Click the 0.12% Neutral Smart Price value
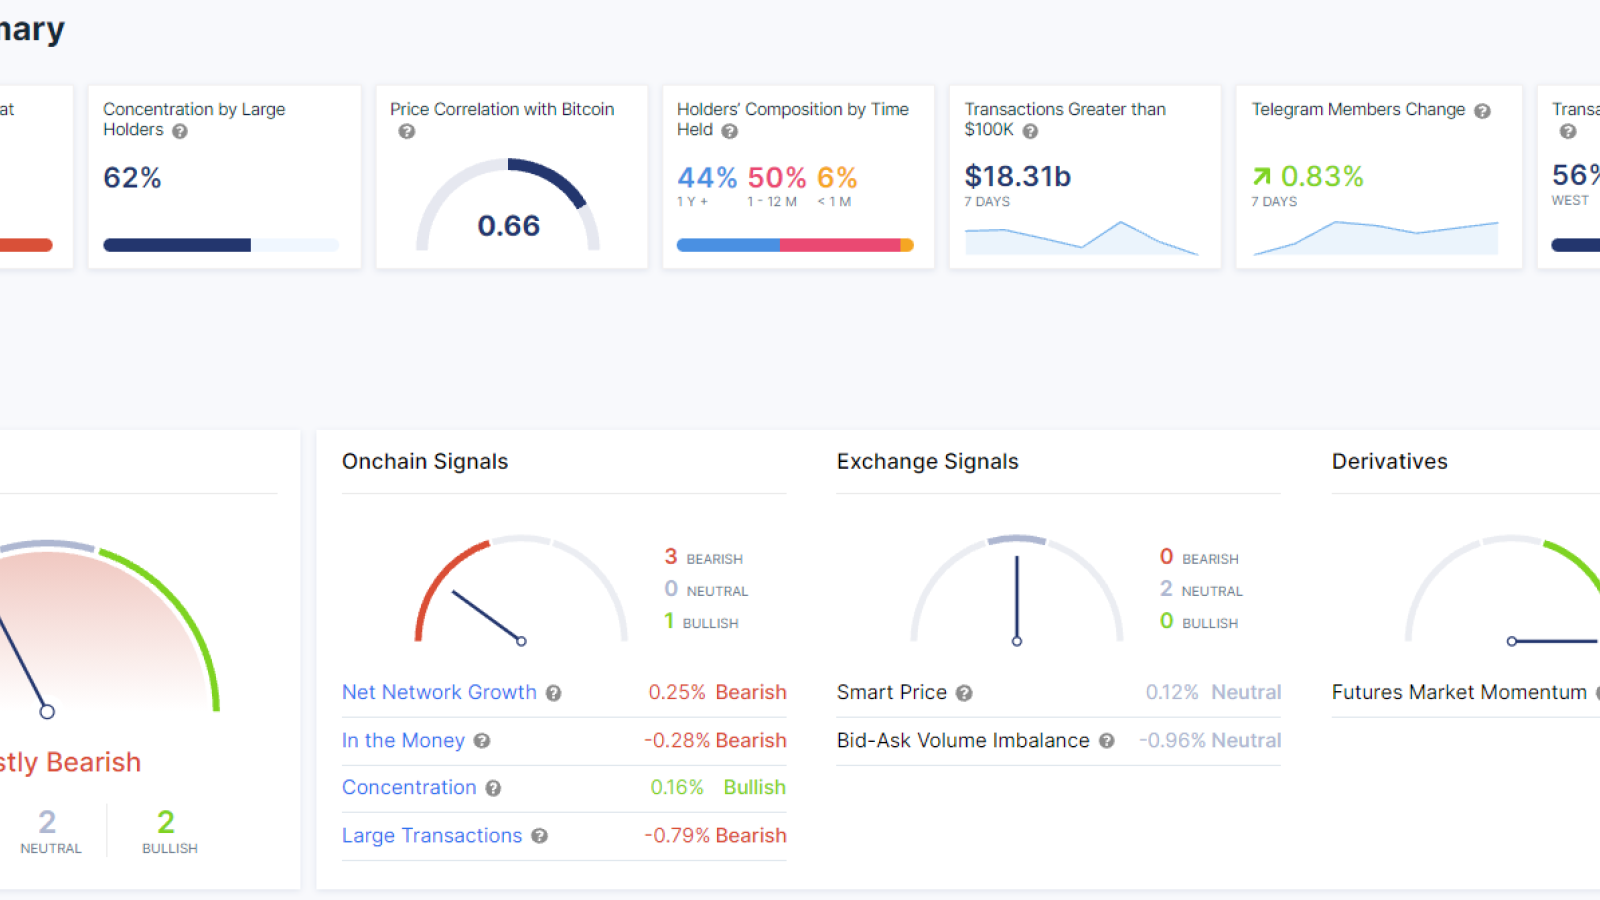The width and height of the screenshot is (1600, 900). click(1213, 692)
